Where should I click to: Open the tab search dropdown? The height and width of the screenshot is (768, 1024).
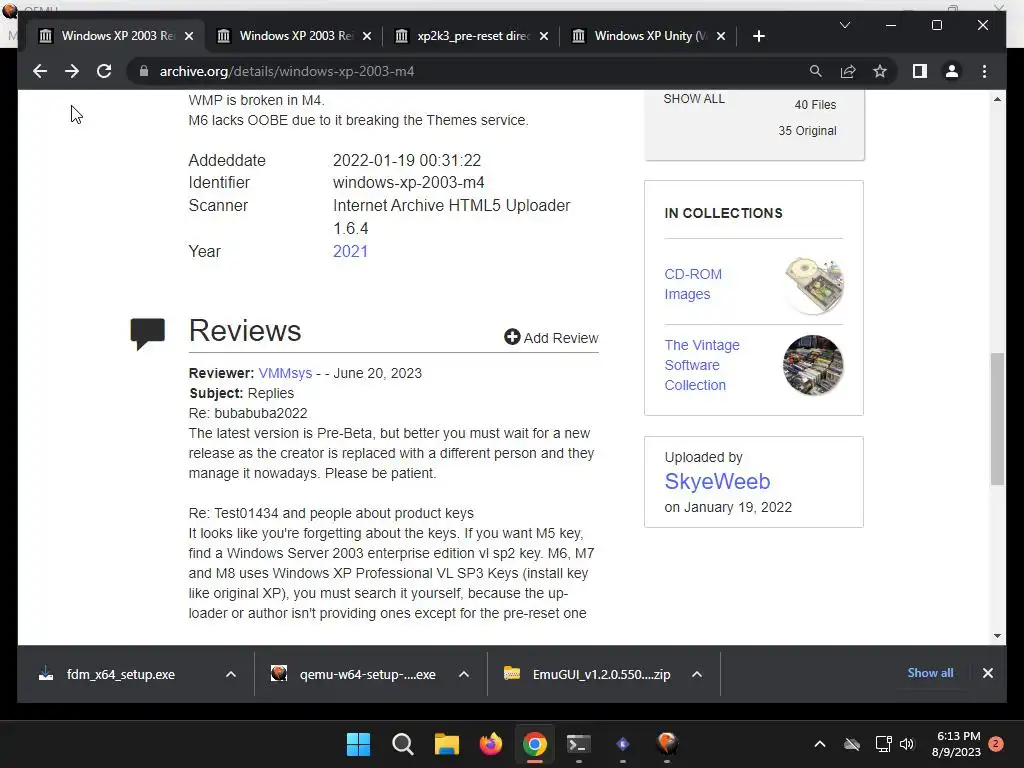click(x=844, y=25)
